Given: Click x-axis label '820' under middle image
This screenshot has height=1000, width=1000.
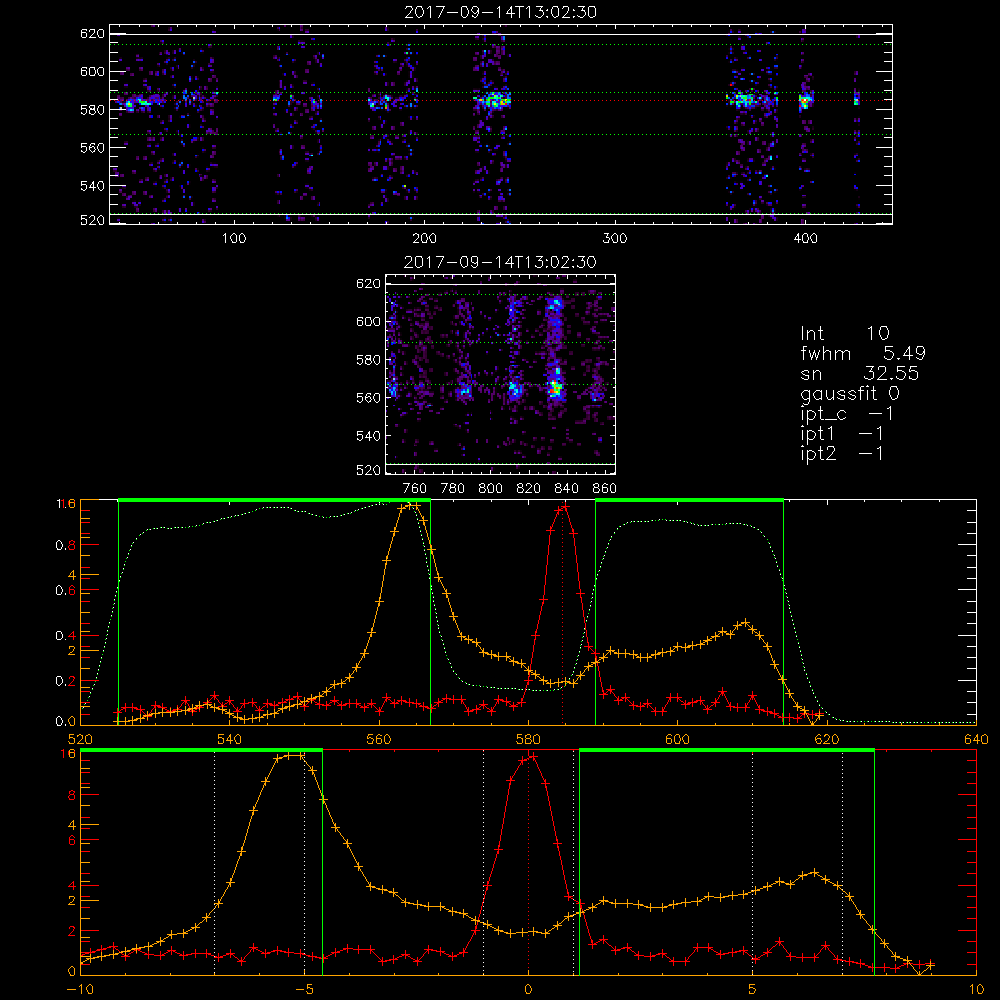Looking at the screenshot, I should [x=529, y=489].
